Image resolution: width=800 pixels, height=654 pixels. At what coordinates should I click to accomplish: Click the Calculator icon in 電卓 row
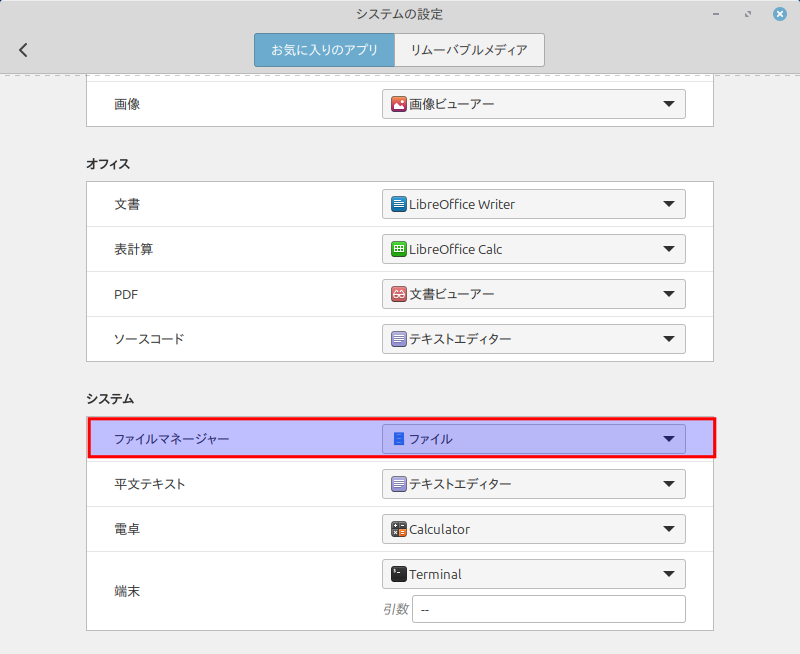pyautogui.click(x=399, y=529)
